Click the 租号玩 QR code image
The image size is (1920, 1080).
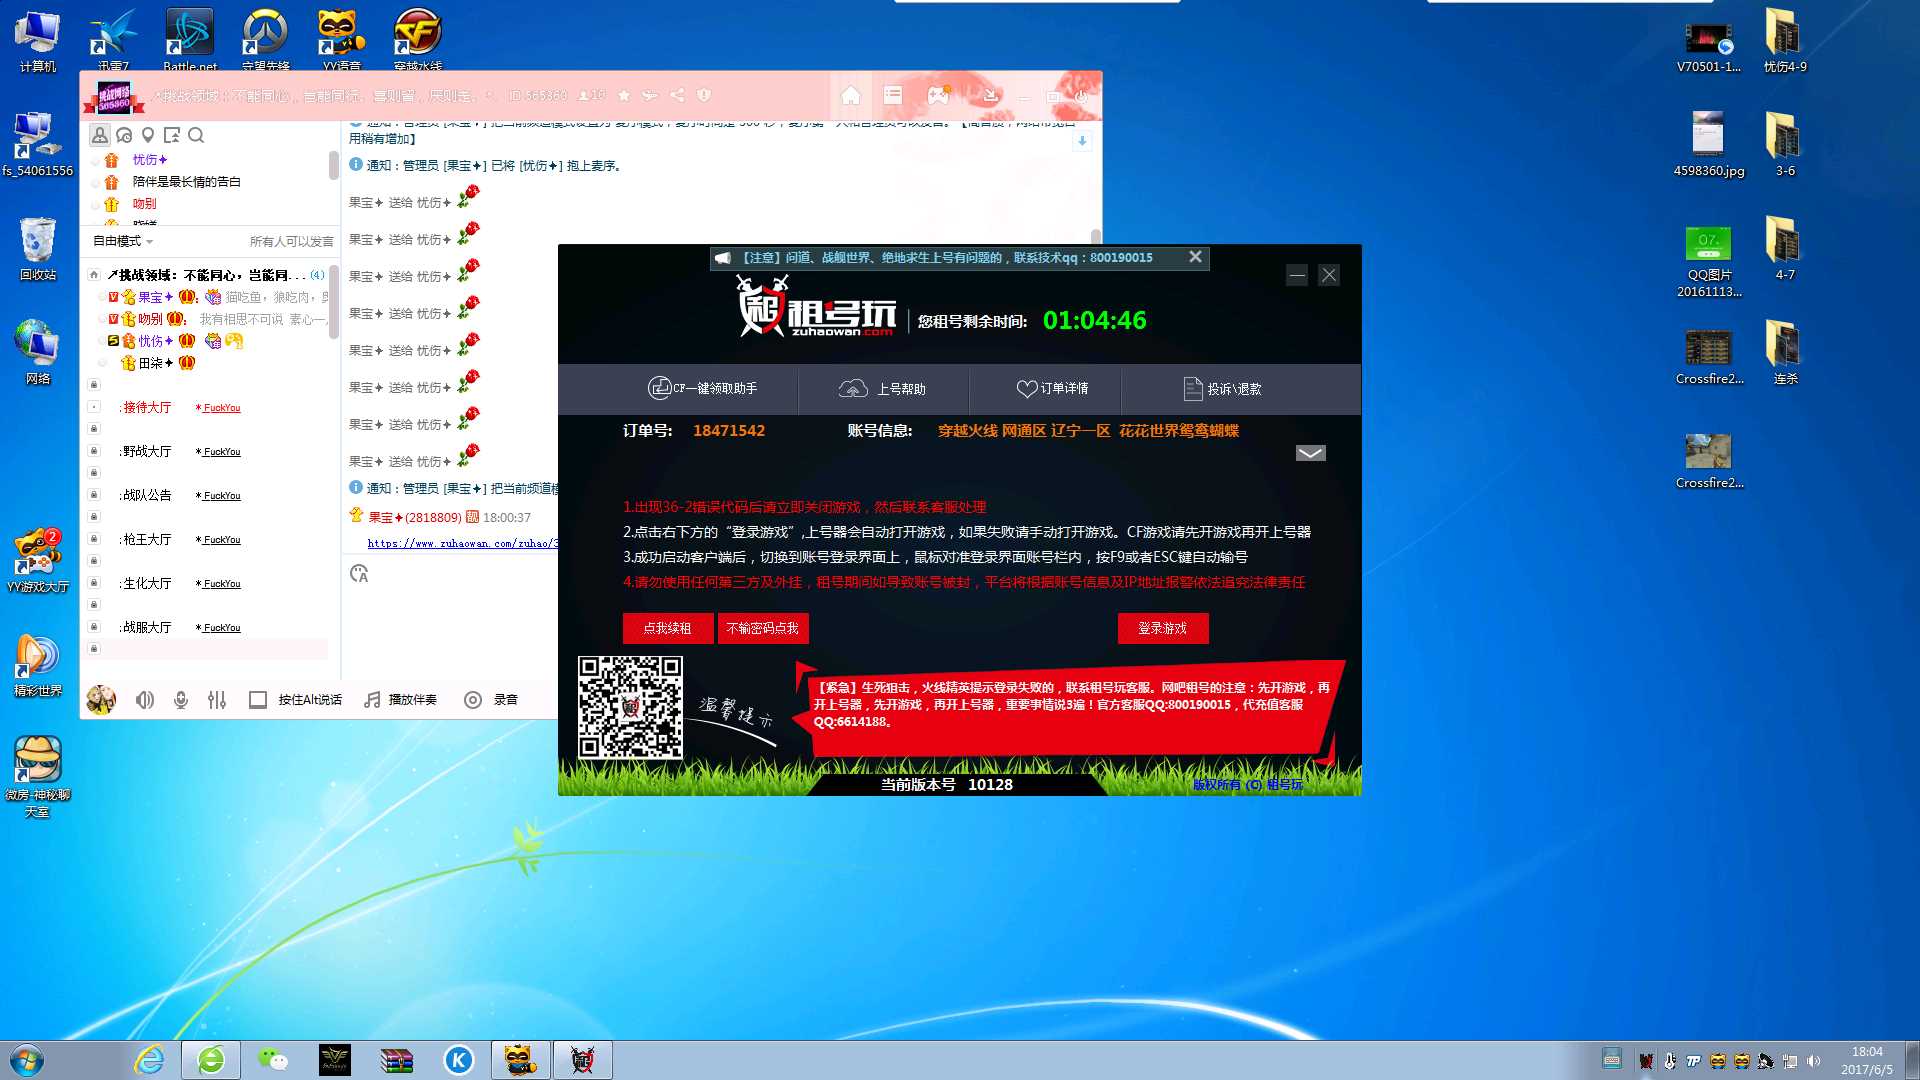(x=630, y=707)
